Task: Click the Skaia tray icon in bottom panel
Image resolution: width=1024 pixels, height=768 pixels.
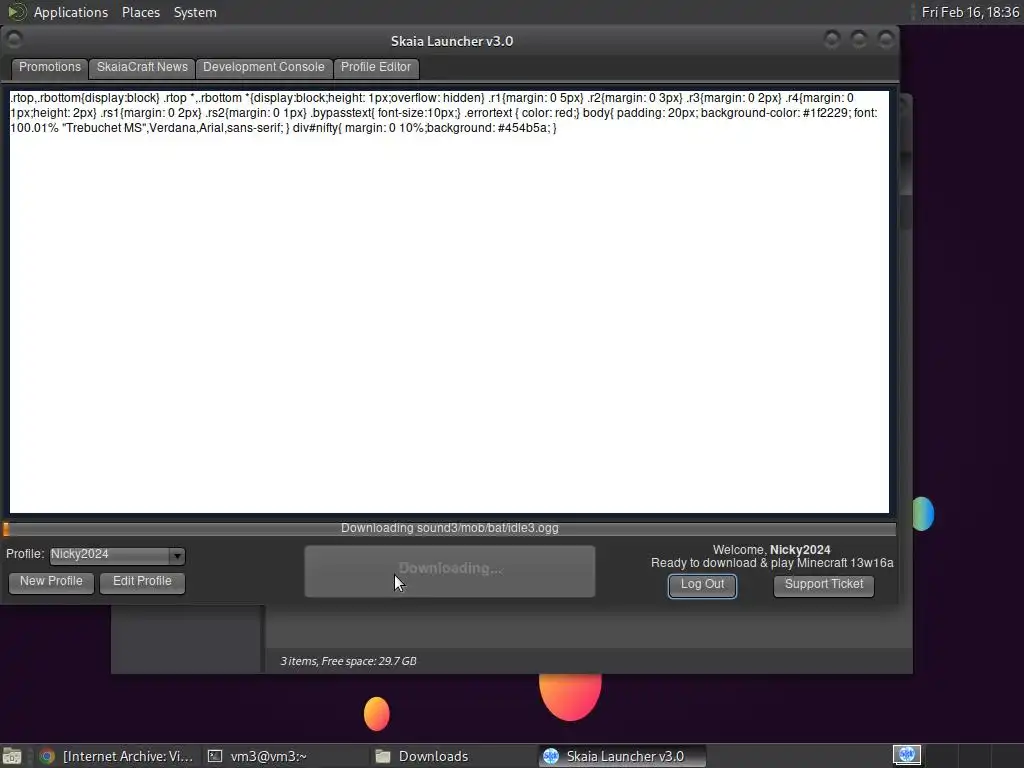Action: 907,755
